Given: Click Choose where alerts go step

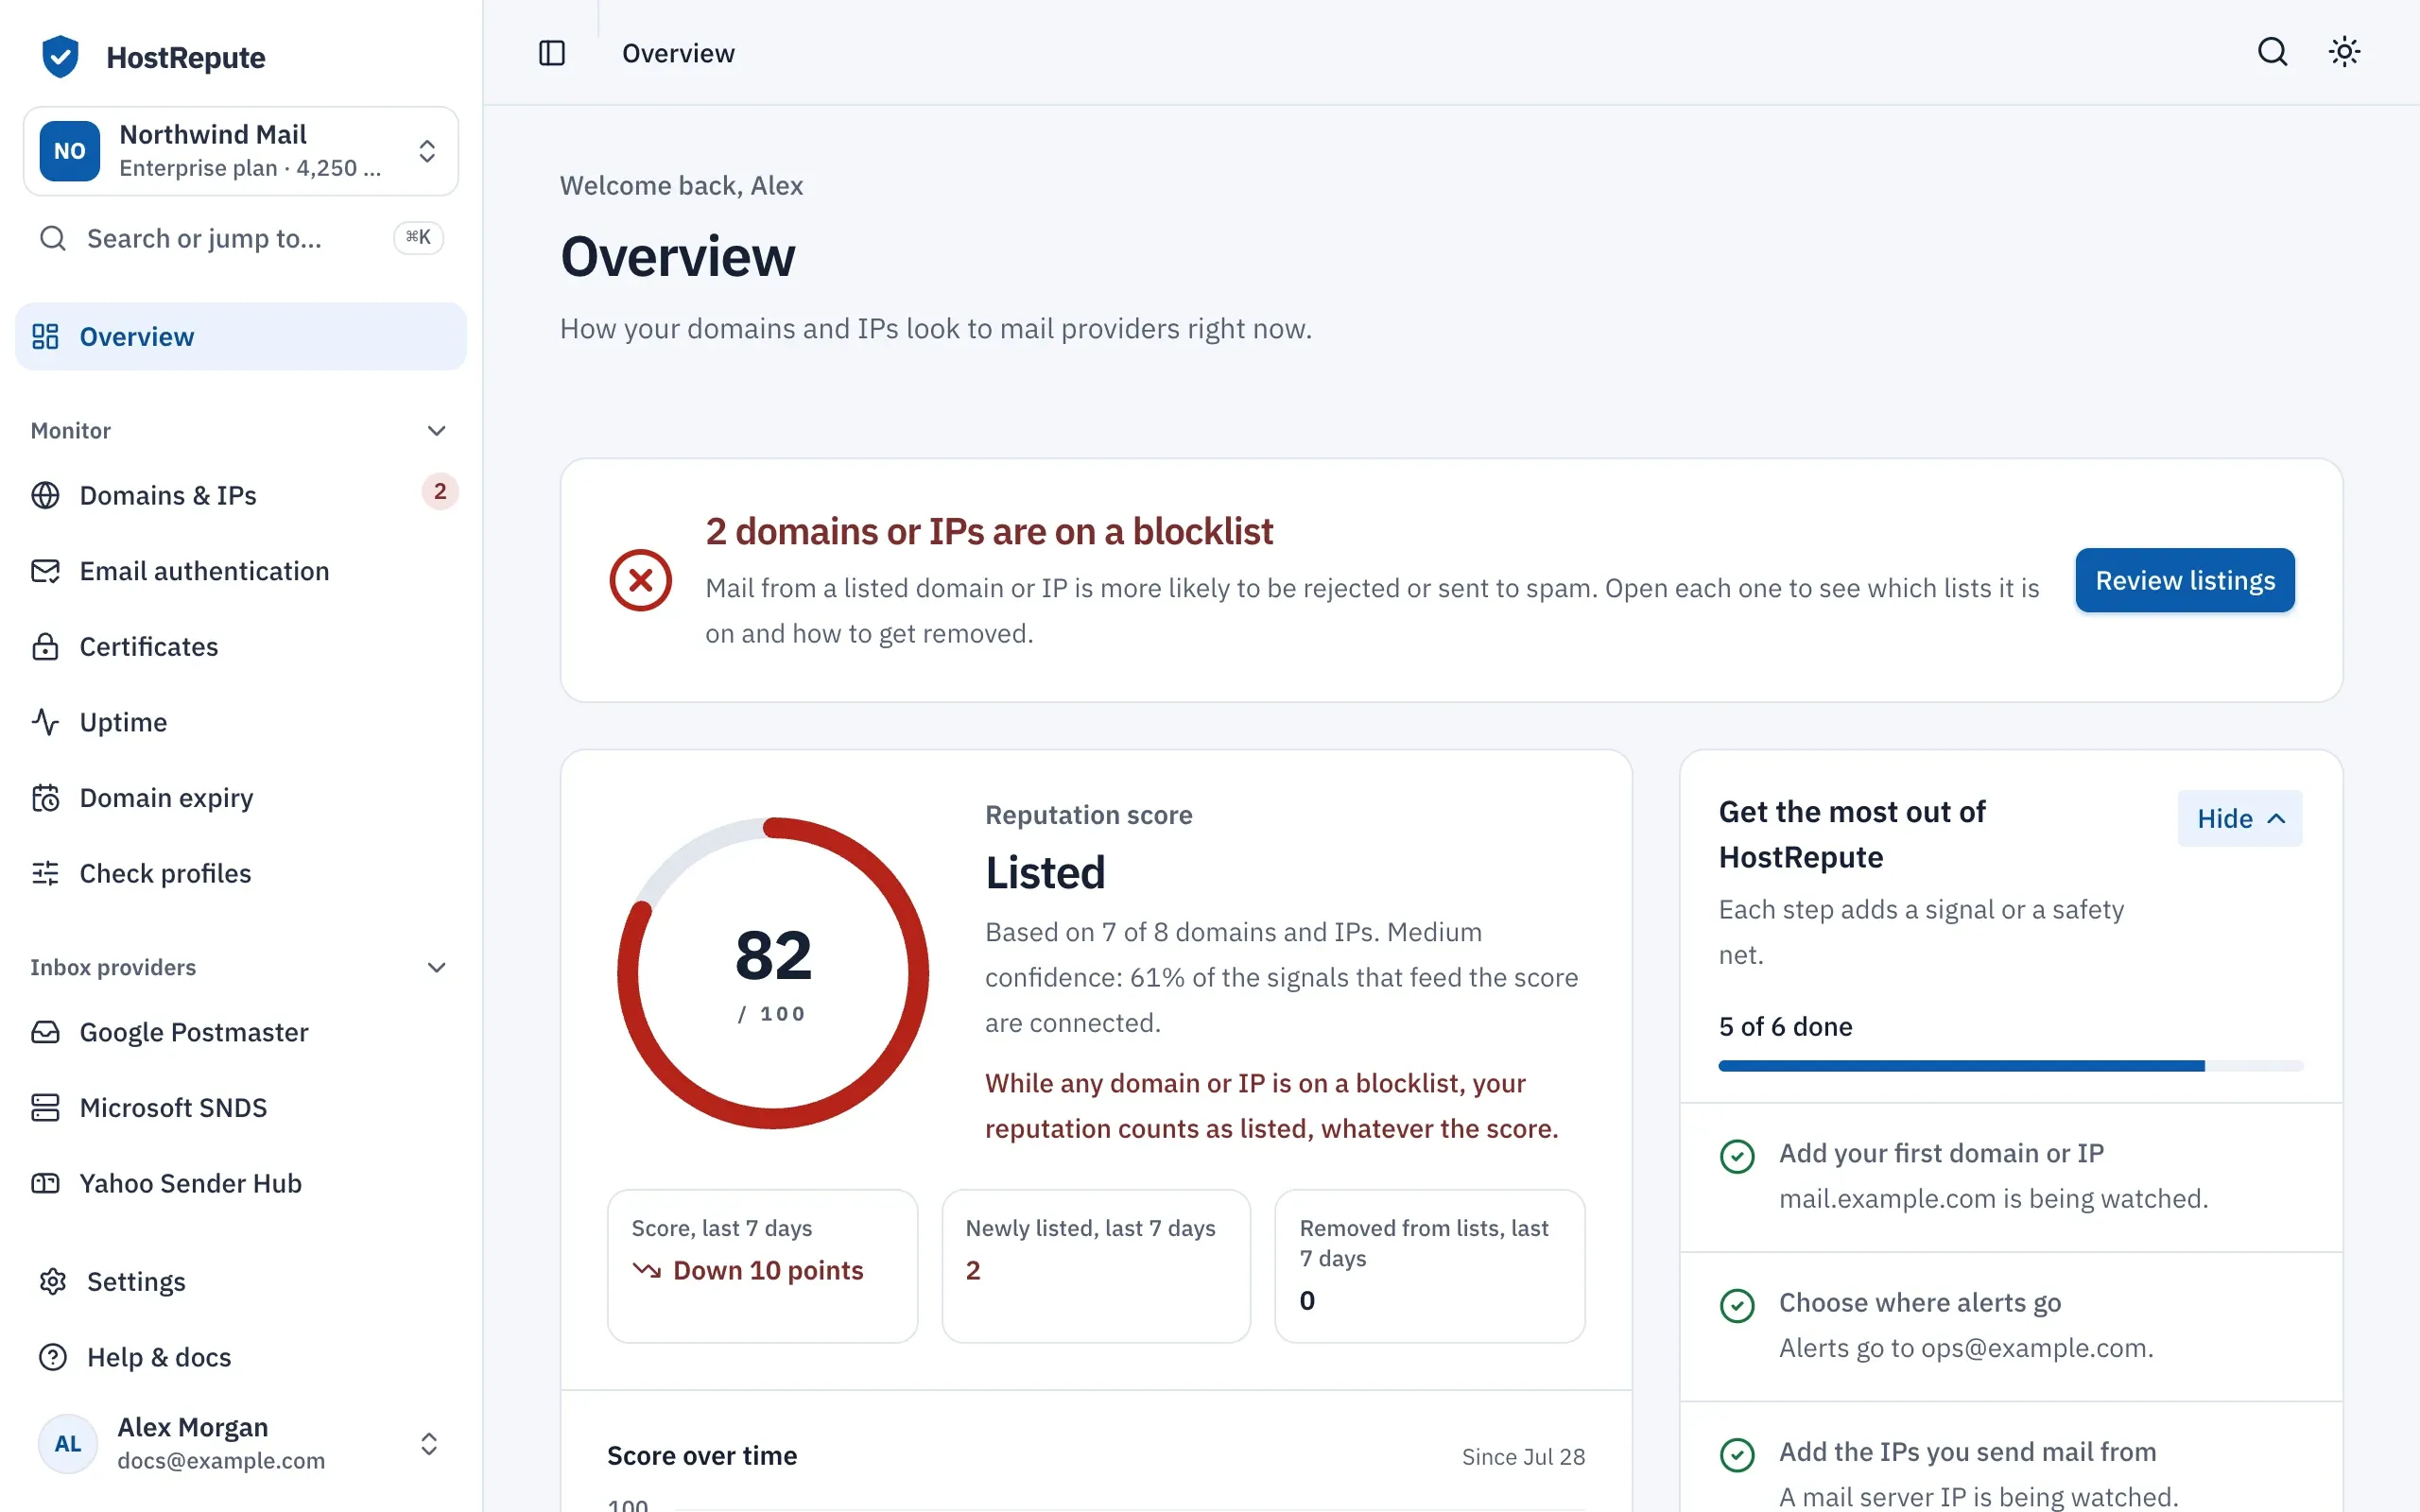Looking at the screenshot, I should pyautogui.click(x=2010, y=1326).
